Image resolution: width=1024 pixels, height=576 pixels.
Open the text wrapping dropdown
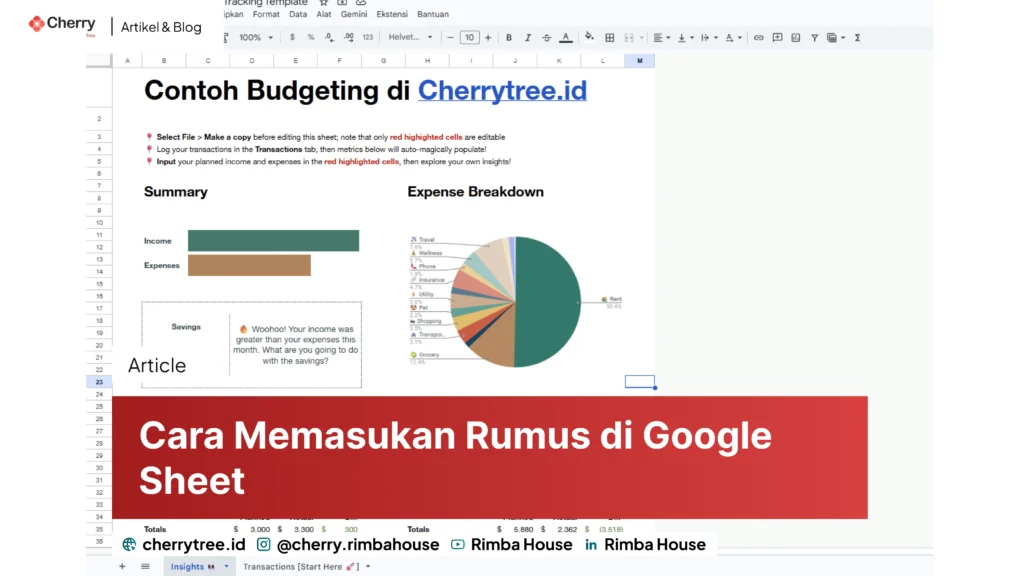(709, 37)
